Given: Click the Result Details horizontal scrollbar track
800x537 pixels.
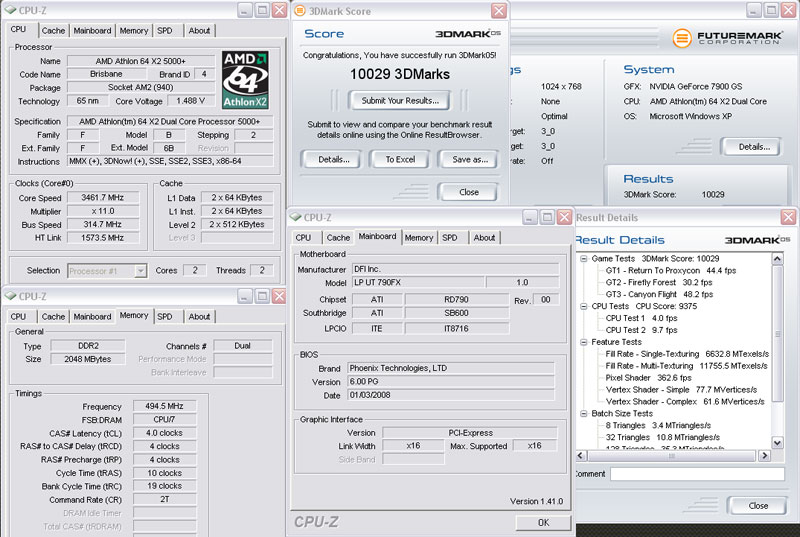Looking at the screenshot, I should coord(672,455).
